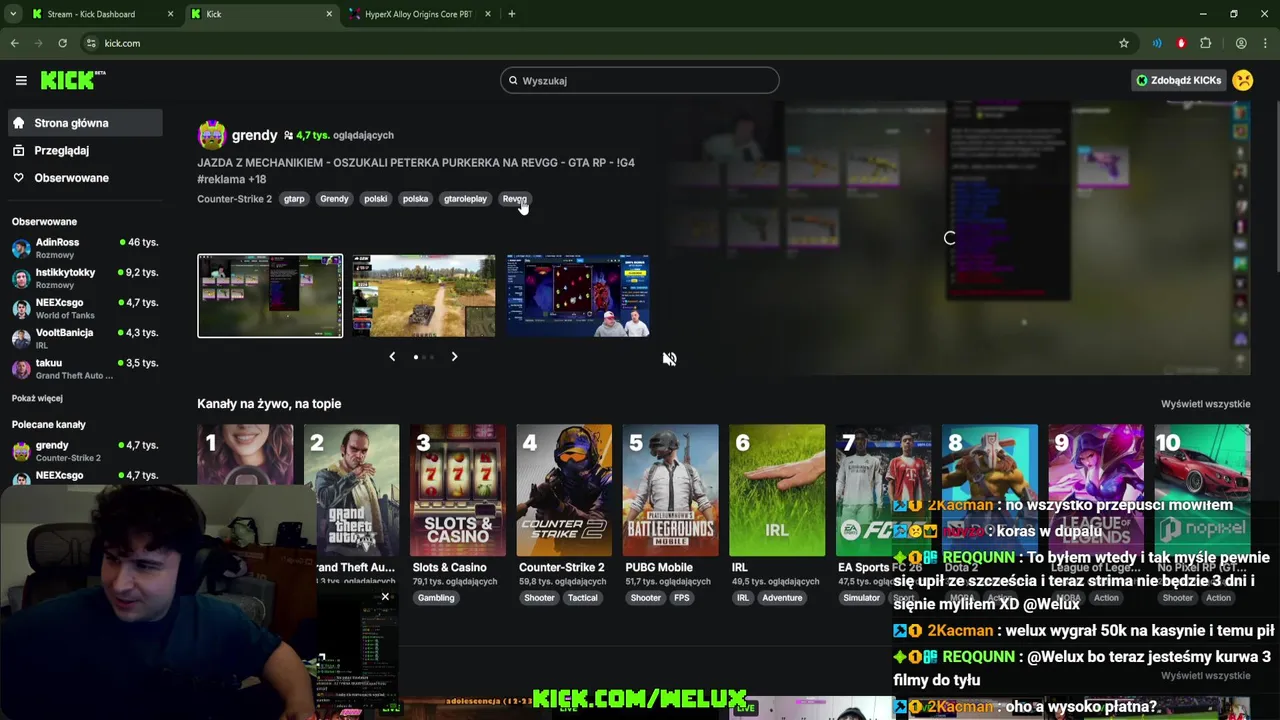
Task: Select tank game featured thumbnail
Action: pos(423,296)
